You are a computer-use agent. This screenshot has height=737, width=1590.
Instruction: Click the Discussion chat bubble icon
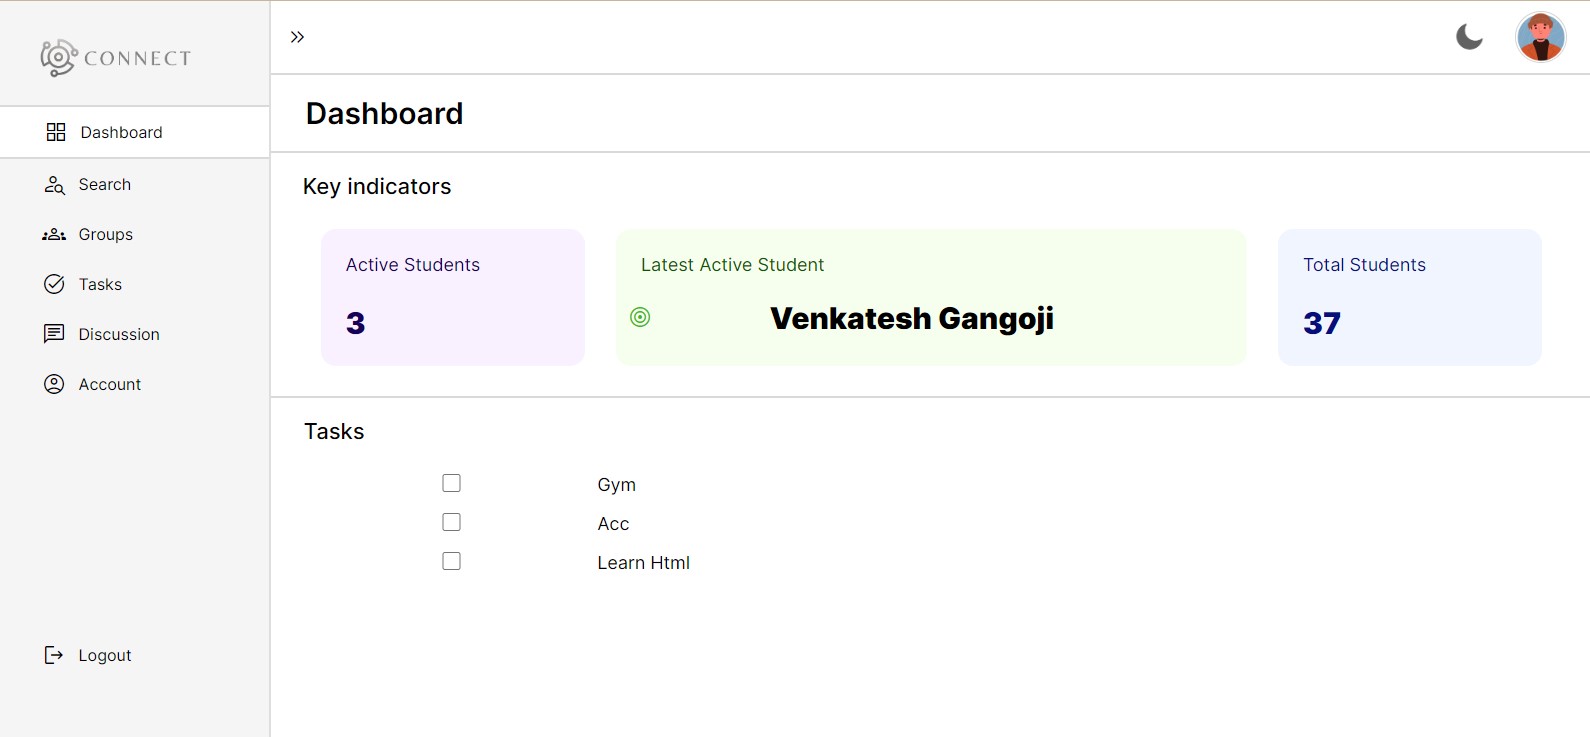(x=54, y=334)
